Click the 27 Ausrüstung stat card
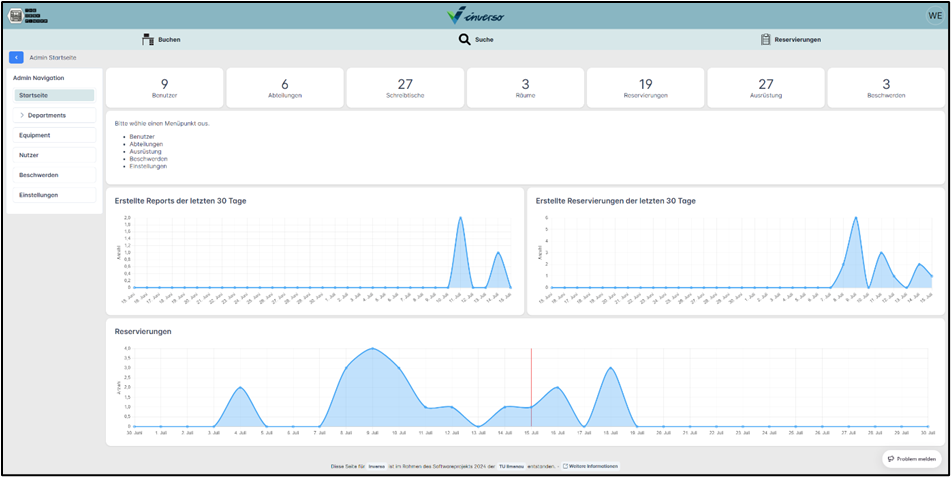 coord(766,87)
